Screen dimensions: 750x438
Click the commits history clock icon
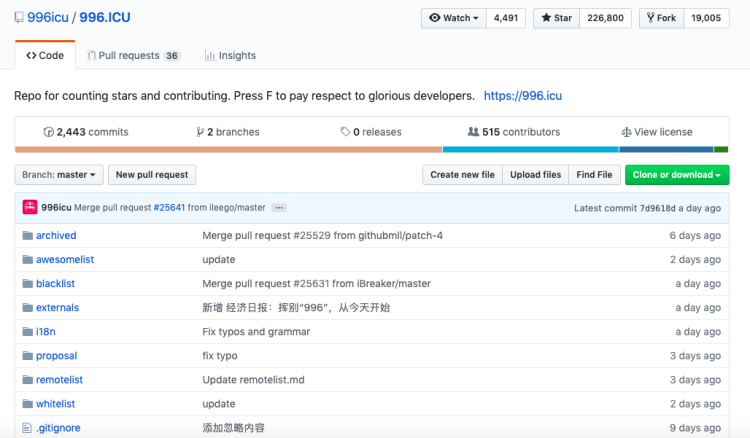point(48,132)
